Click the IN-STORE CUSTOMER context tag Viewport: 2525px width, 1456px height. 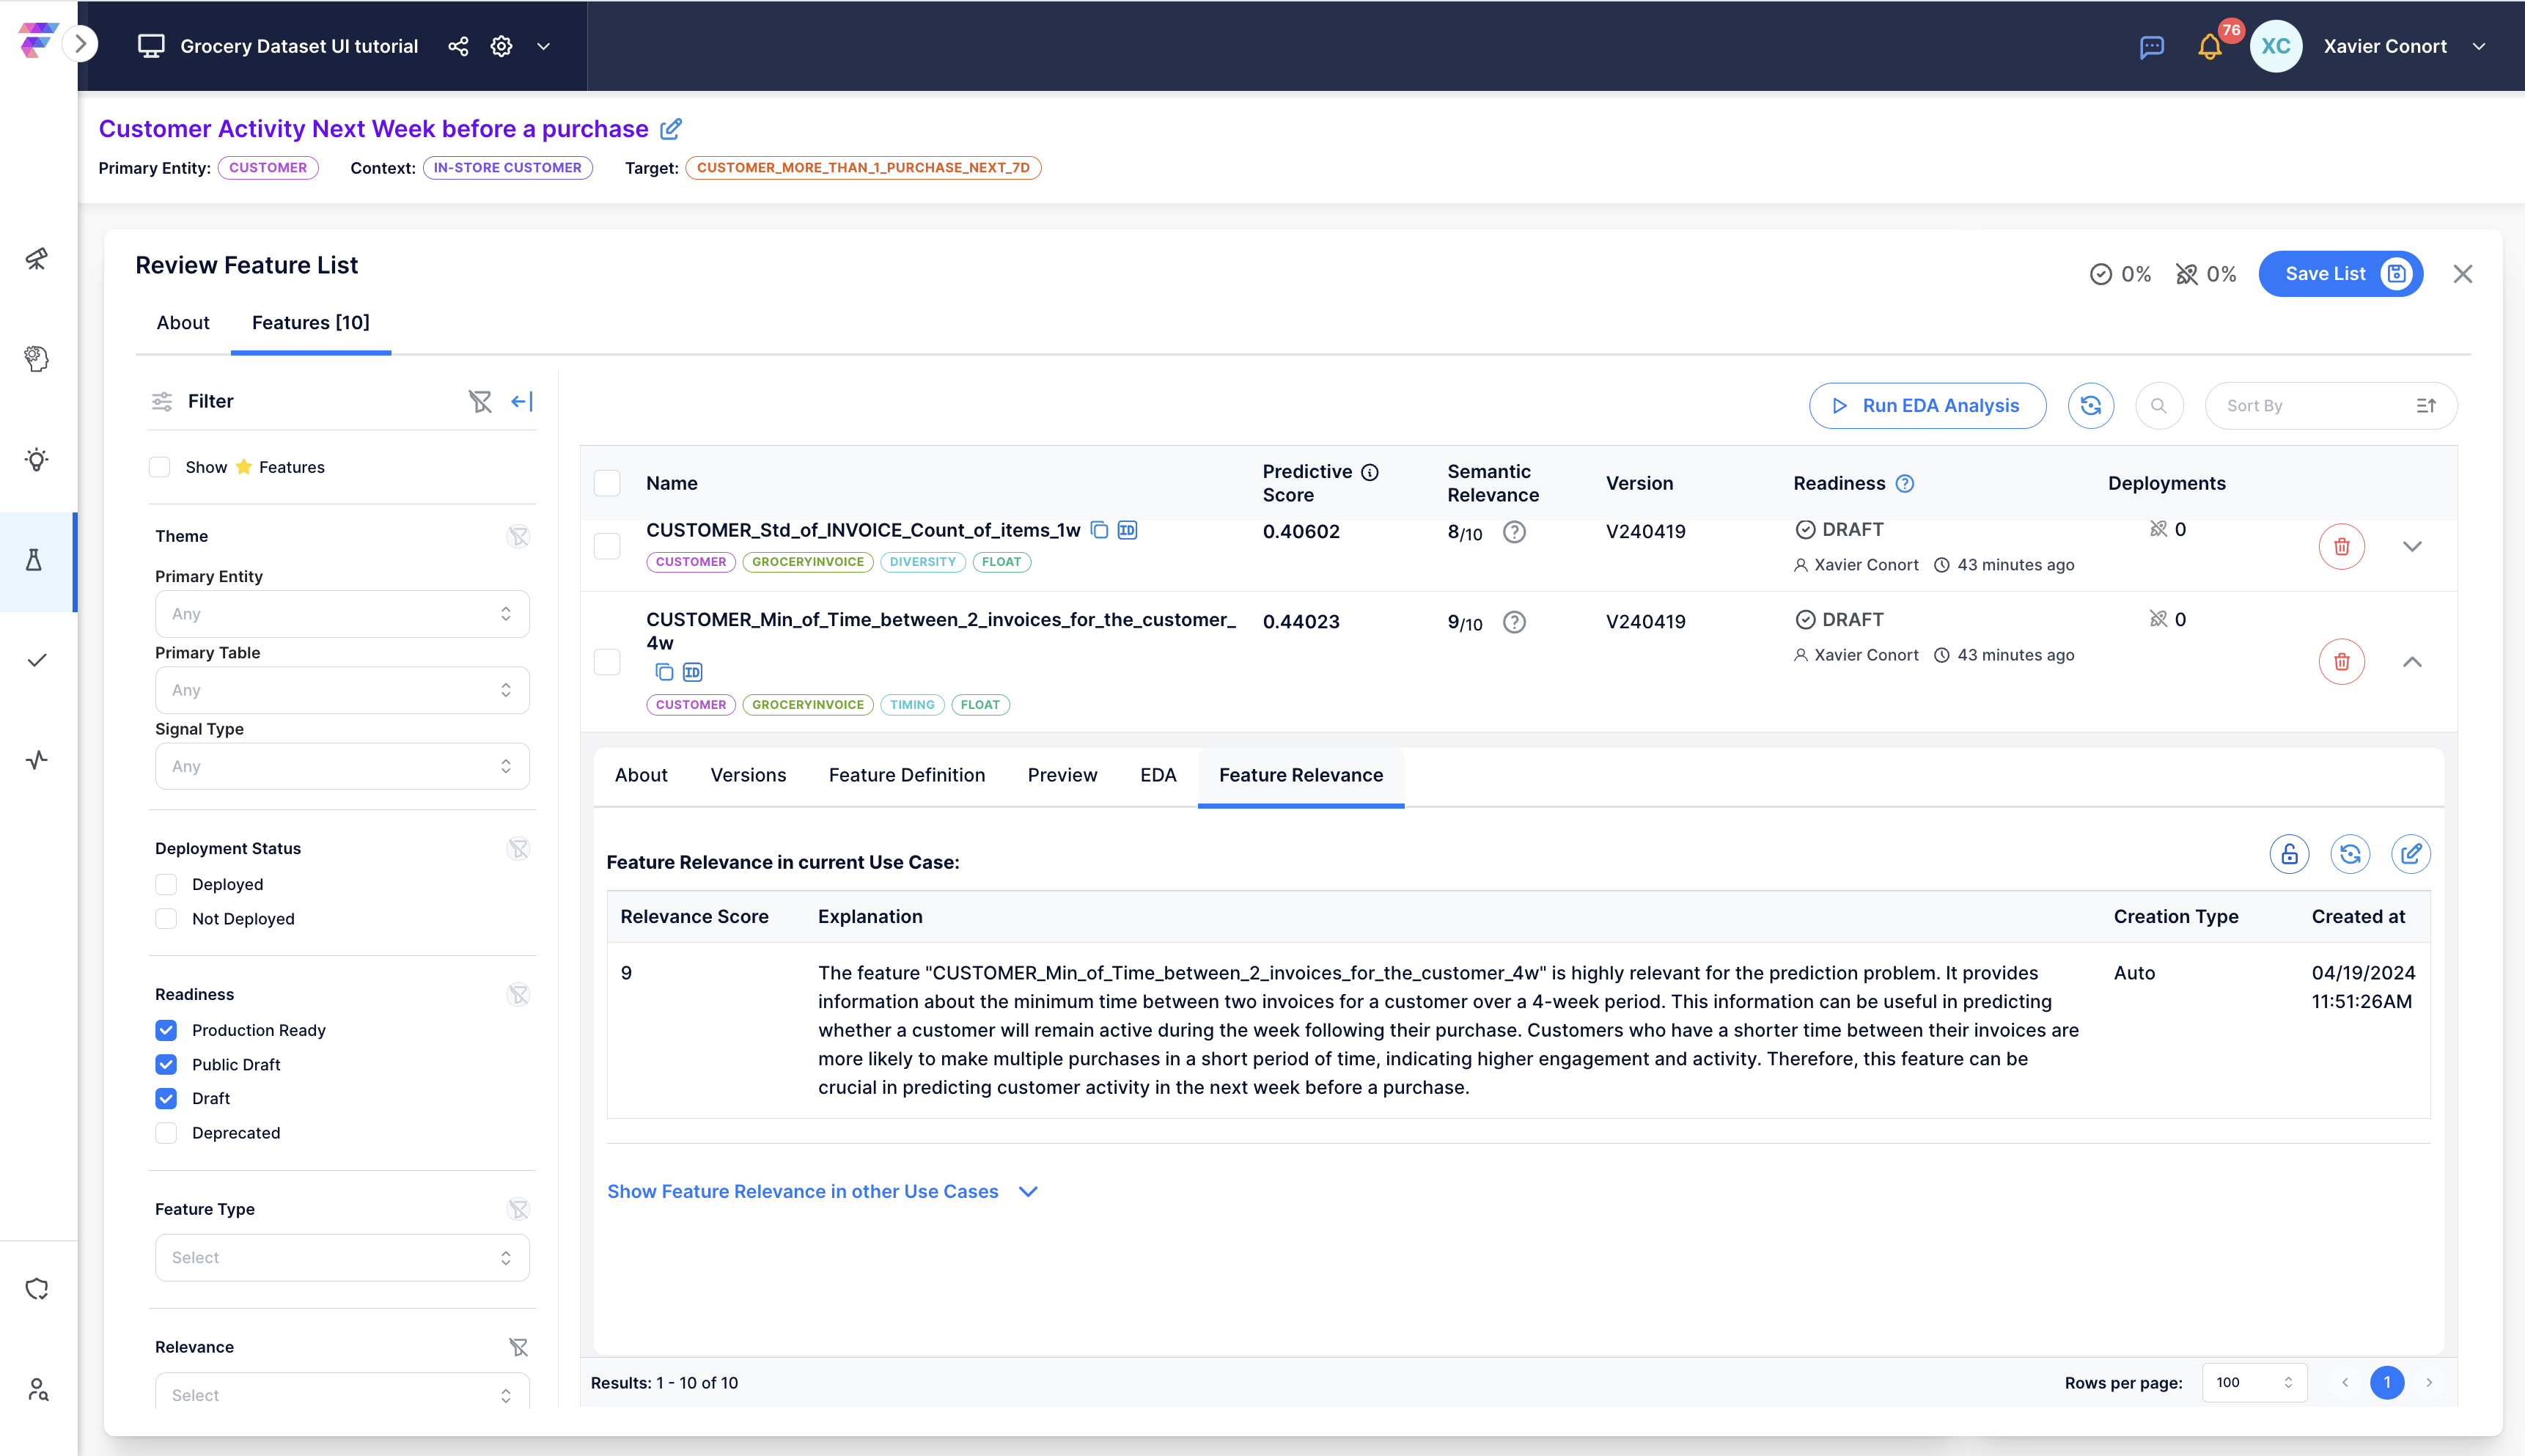click(507, 168)
